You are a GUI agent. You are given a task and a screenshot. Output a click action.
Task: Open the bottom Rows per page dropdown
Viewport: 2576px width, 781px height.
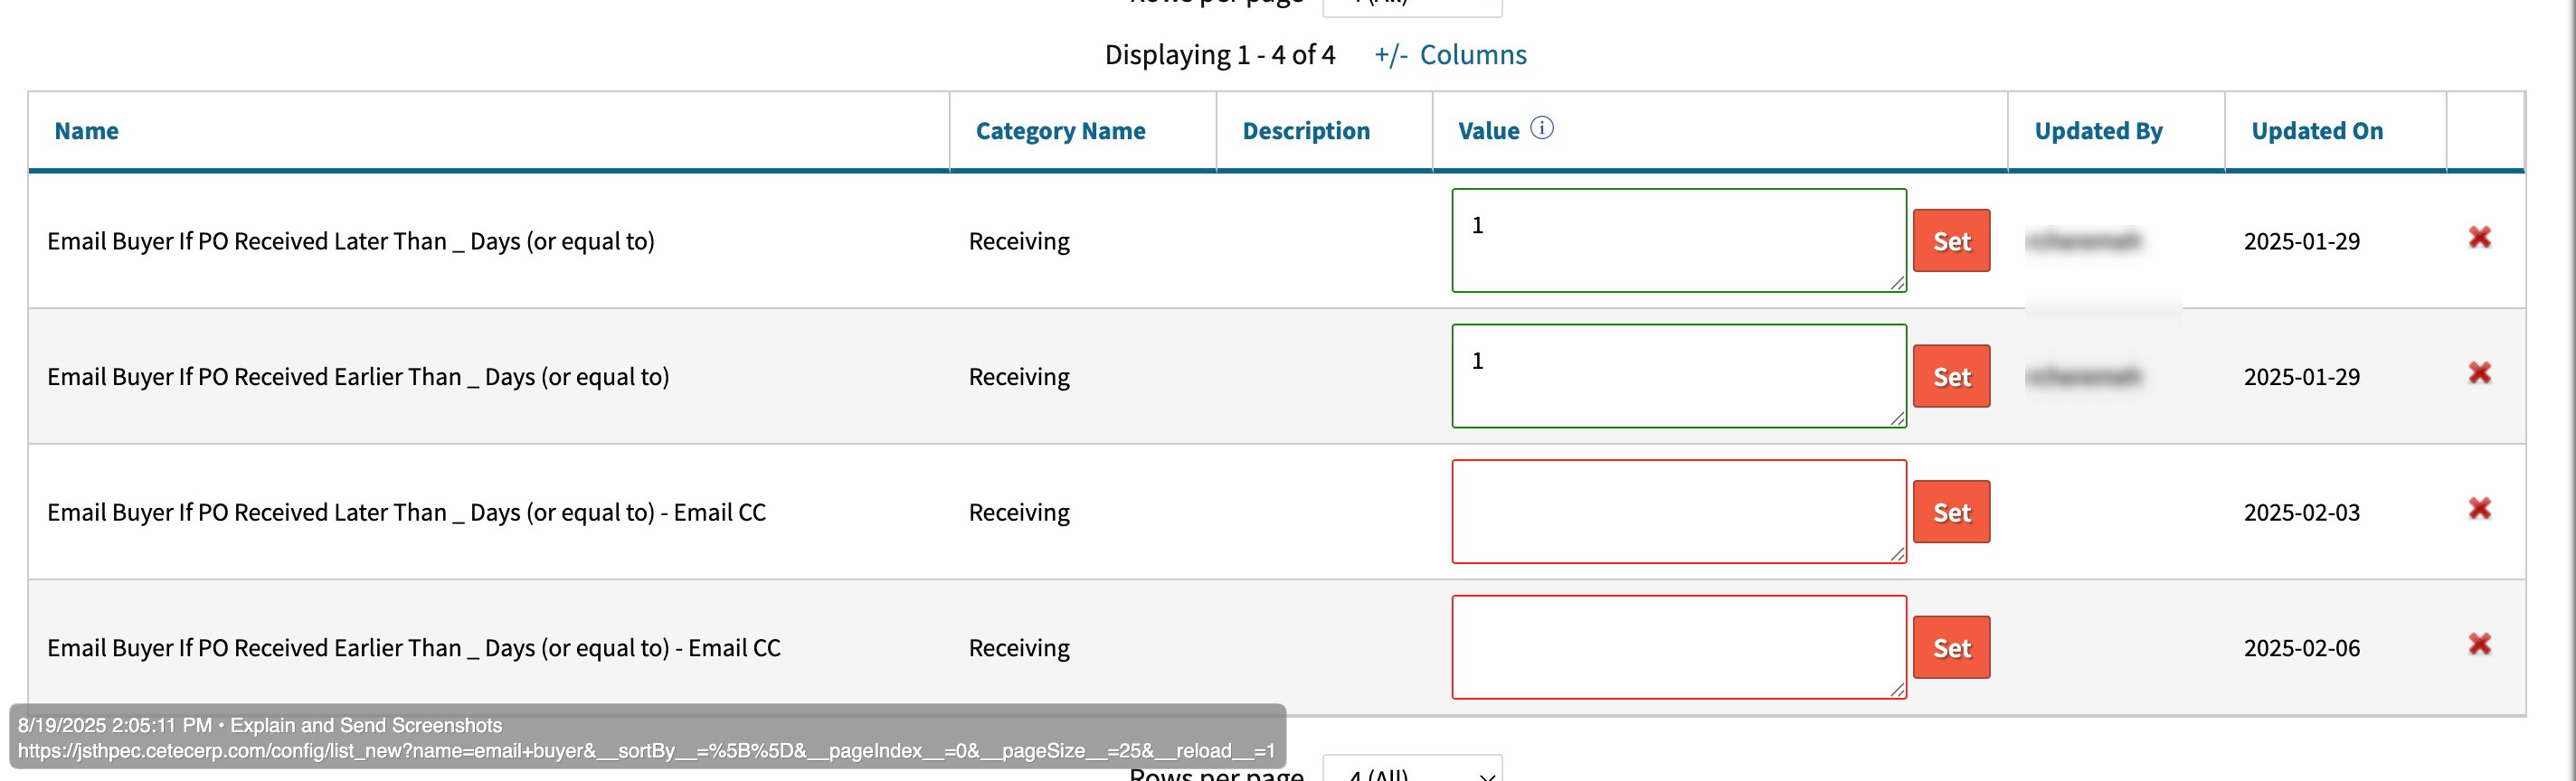(1412, 772)
